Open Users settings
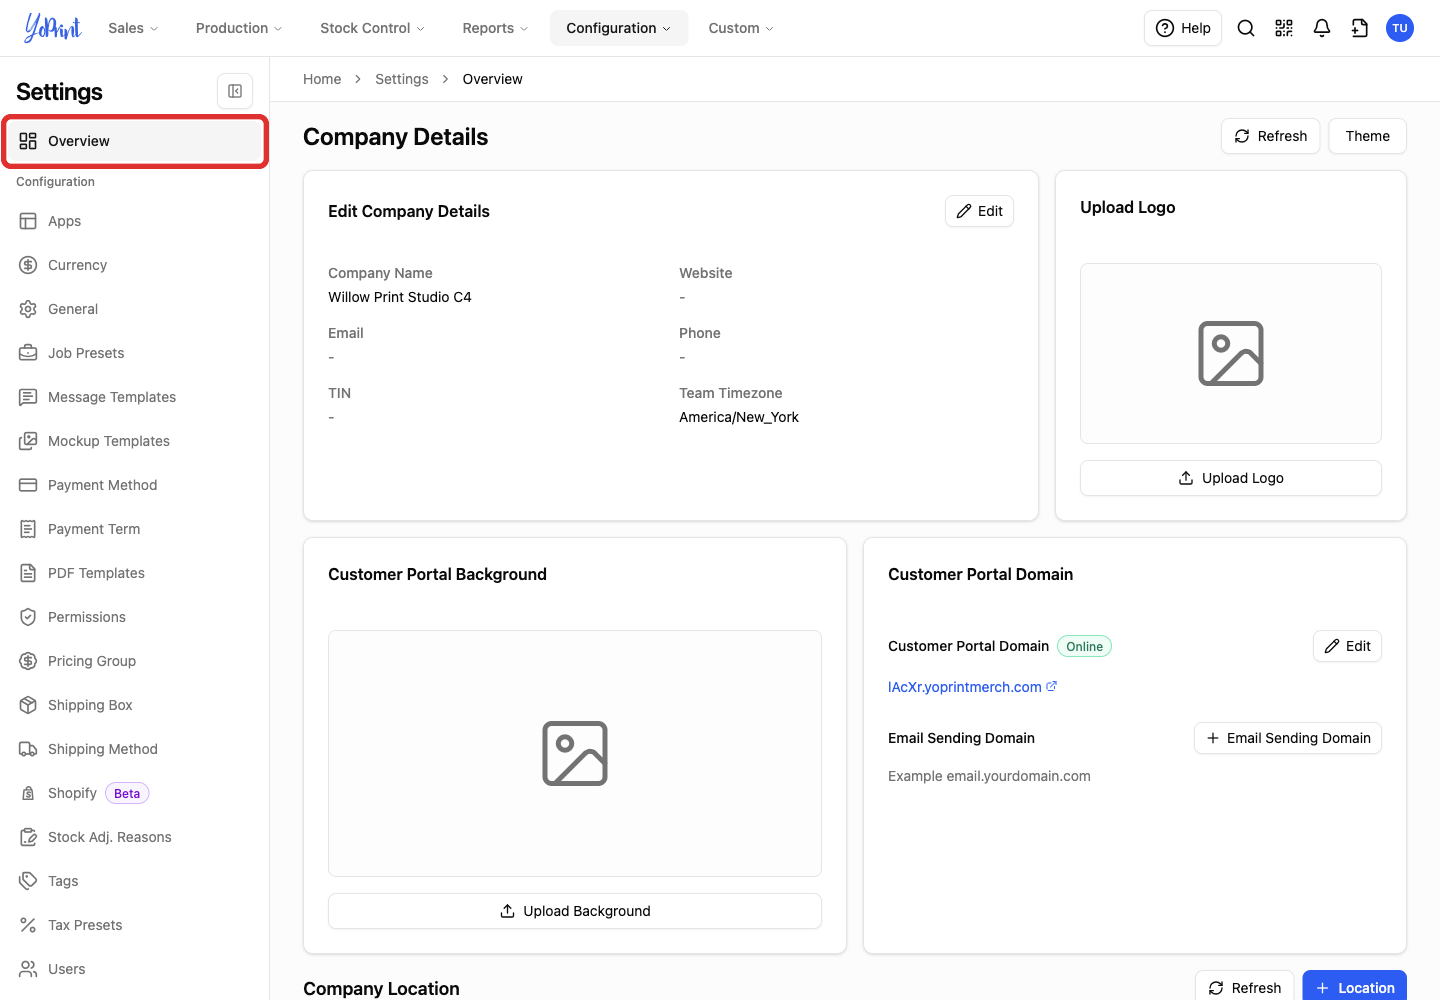Screen dimensions: 1440x1000 tap(134, 969)
